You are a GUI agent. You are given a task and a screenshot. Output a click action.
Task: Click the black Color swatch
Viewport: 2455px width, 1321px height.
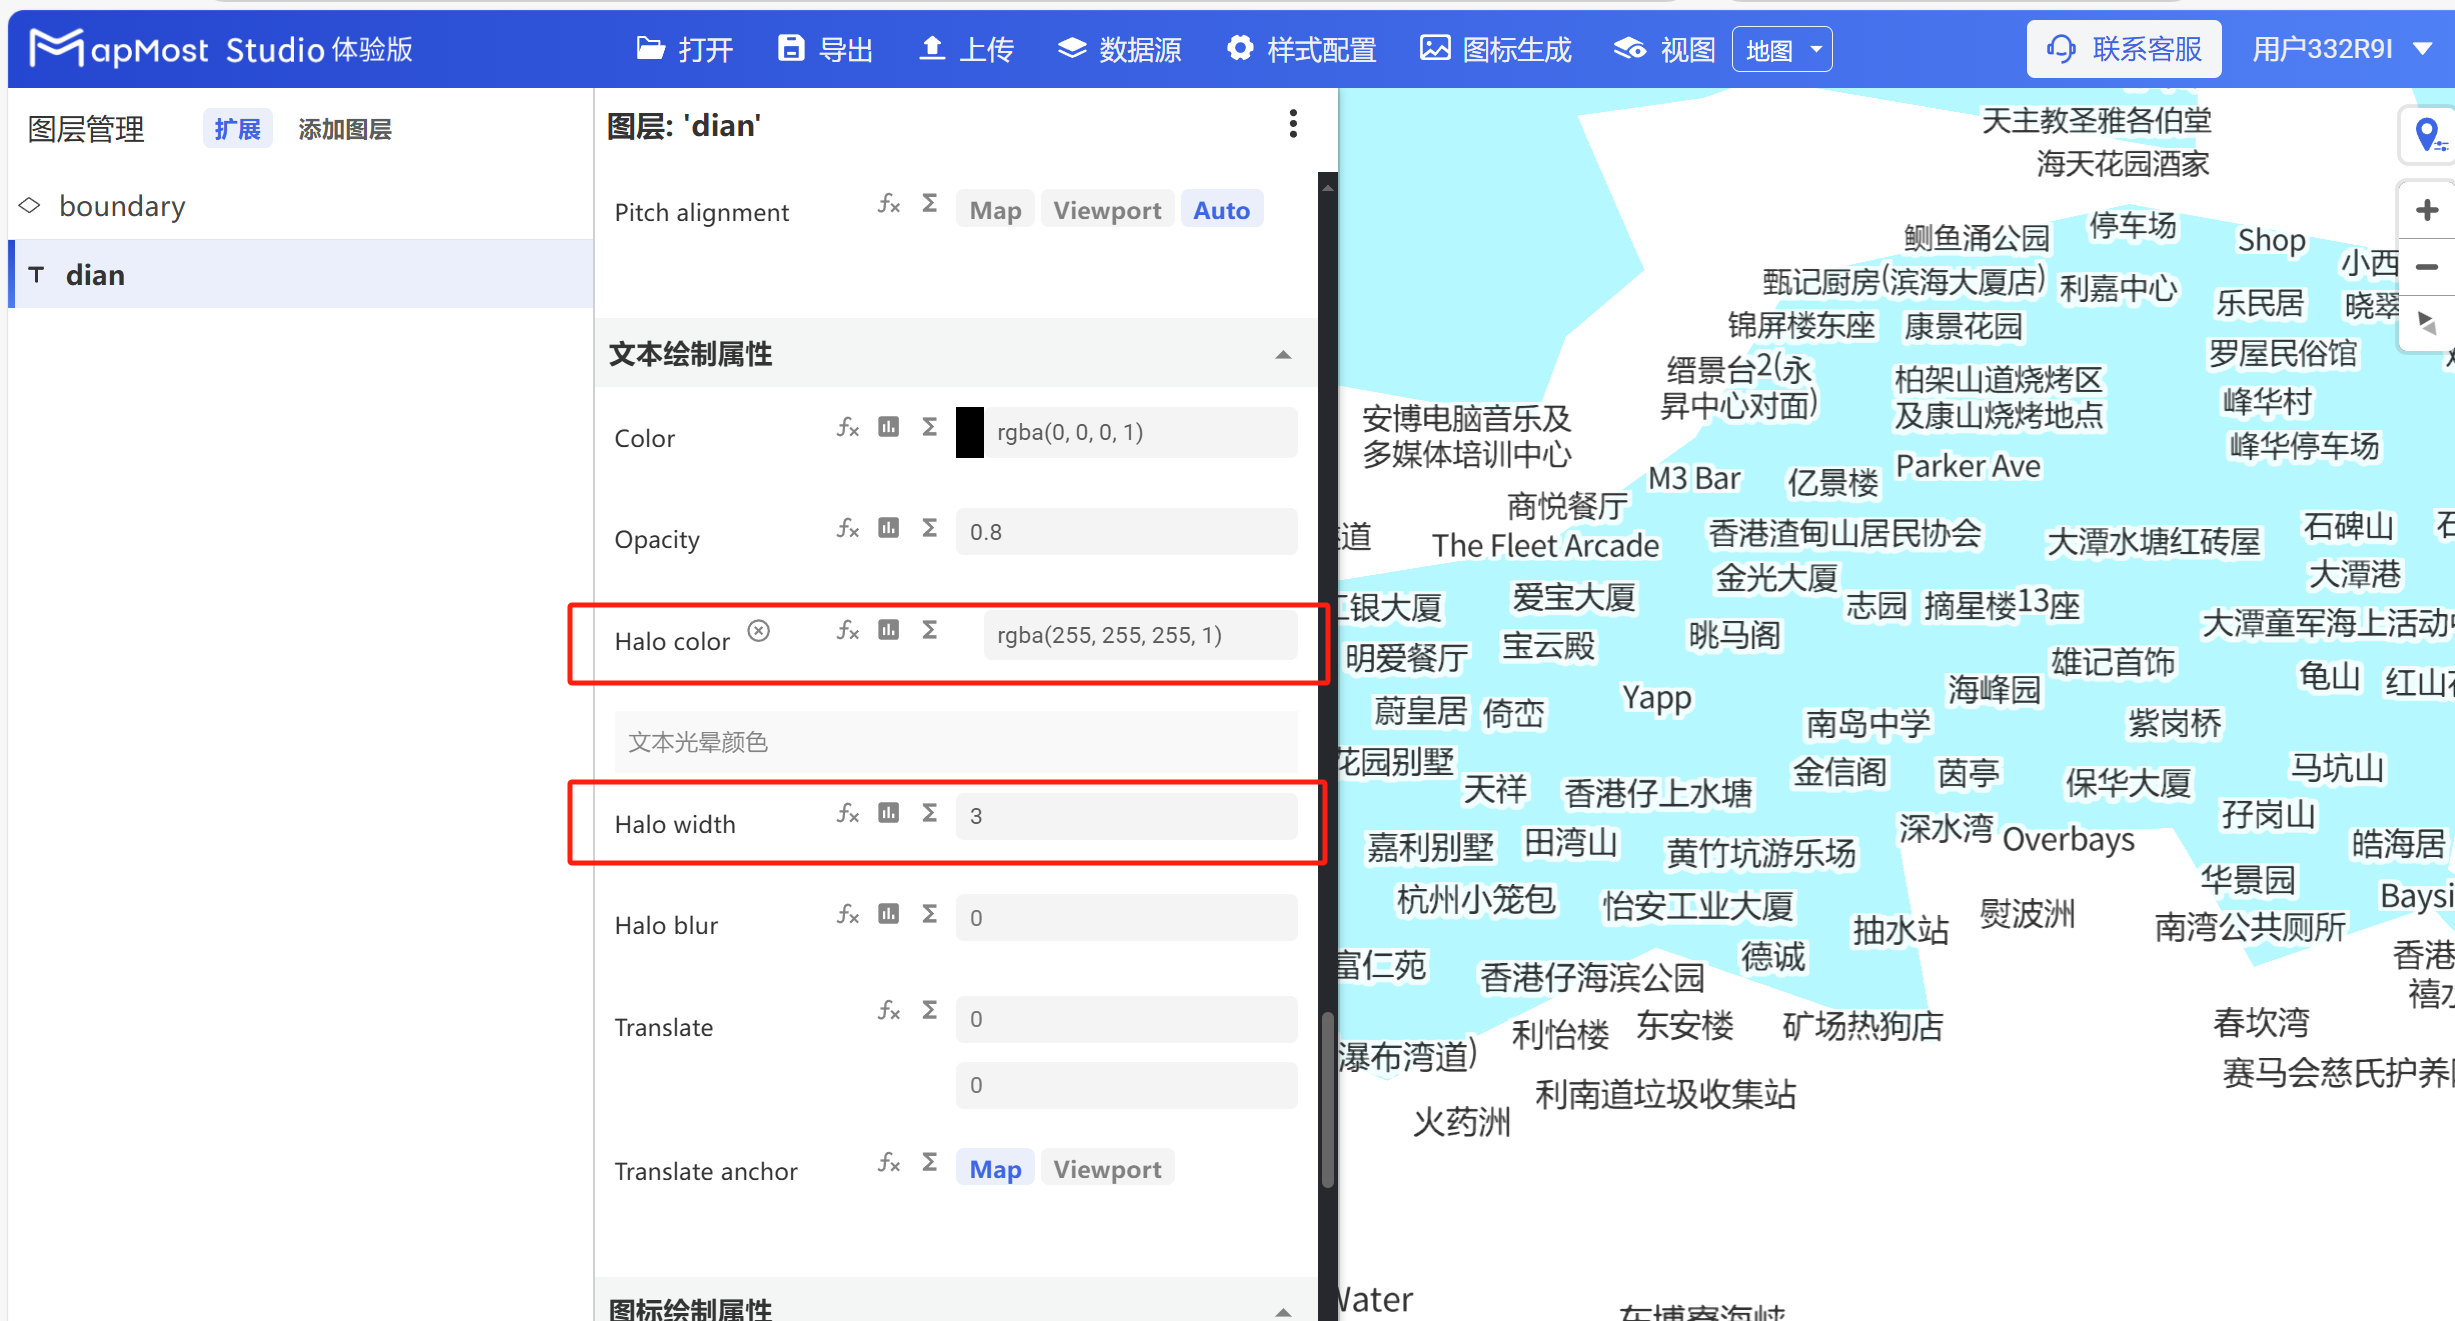point(968,432)
